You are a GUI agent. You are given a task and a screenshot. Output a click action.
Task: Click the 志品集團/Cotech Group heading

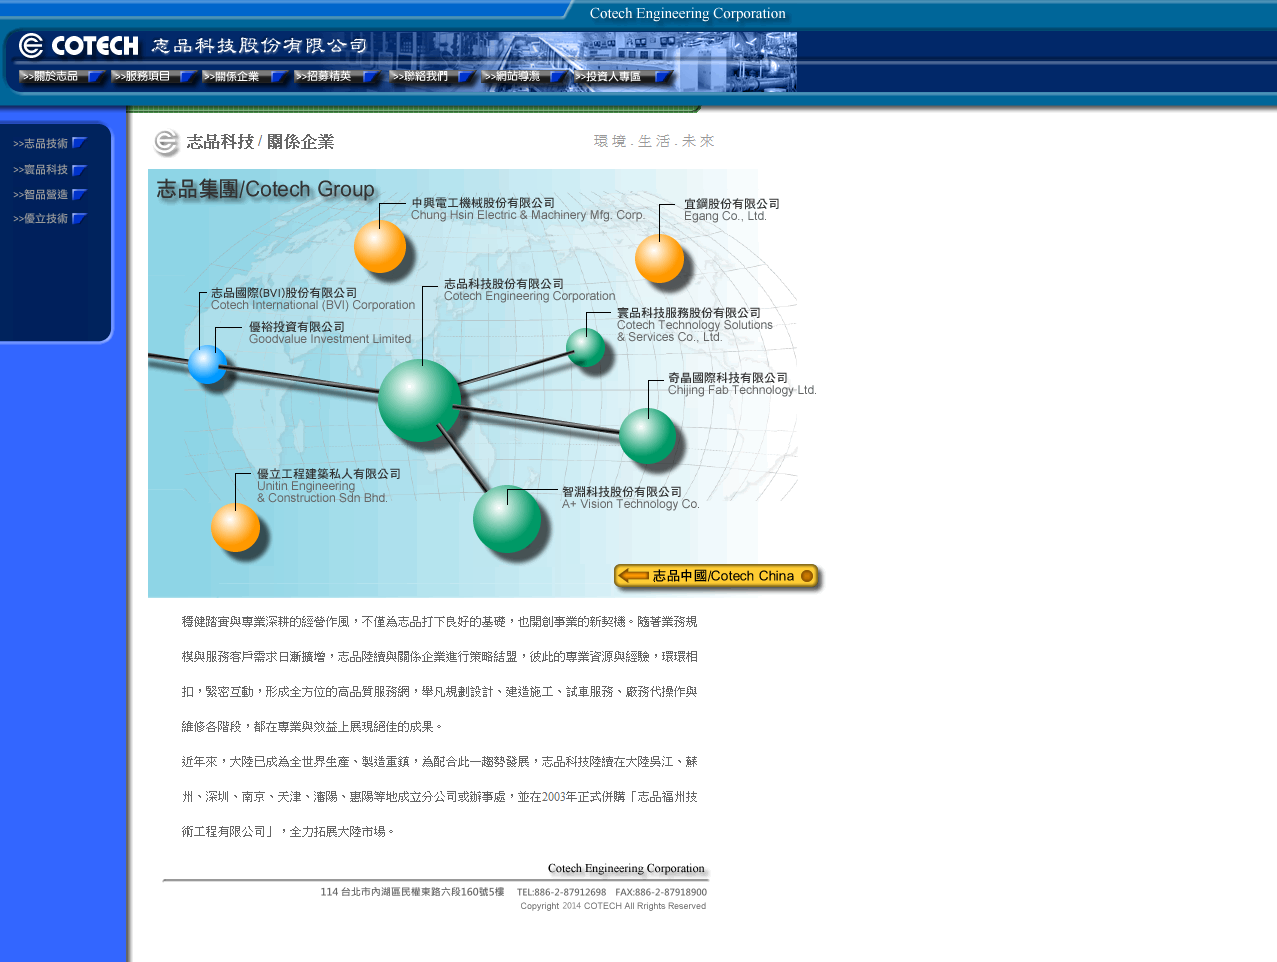pyautogui.click(x=266, y=189)
